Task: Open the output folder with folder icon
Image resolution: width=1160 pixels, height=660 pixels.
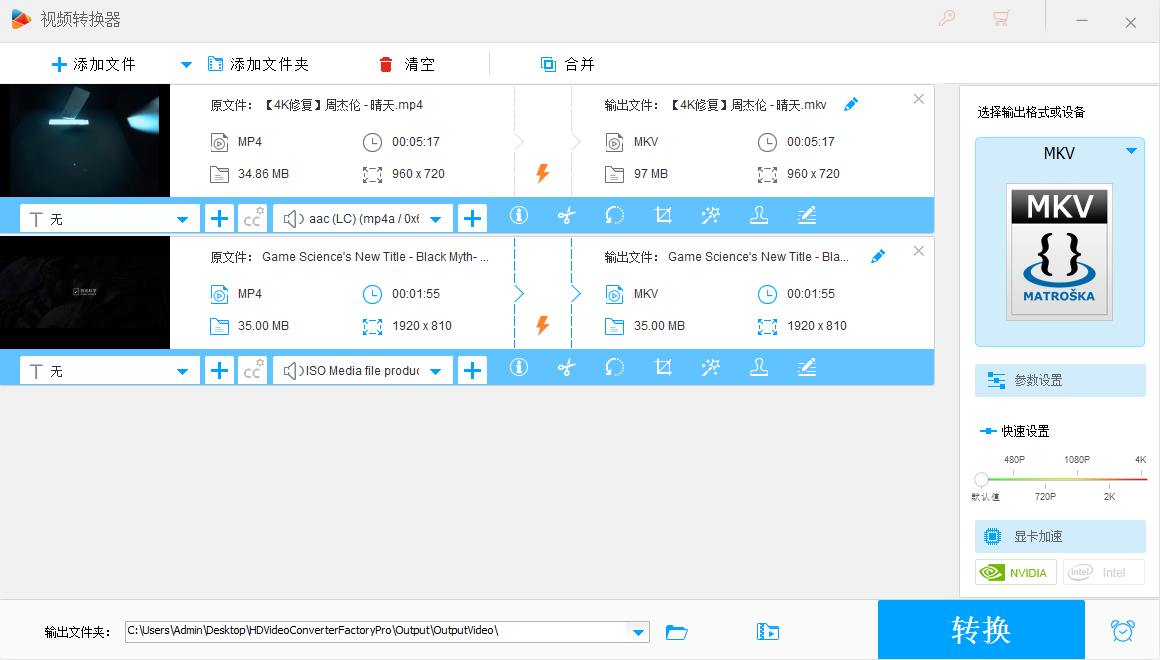Action: [x=677, y=632]
